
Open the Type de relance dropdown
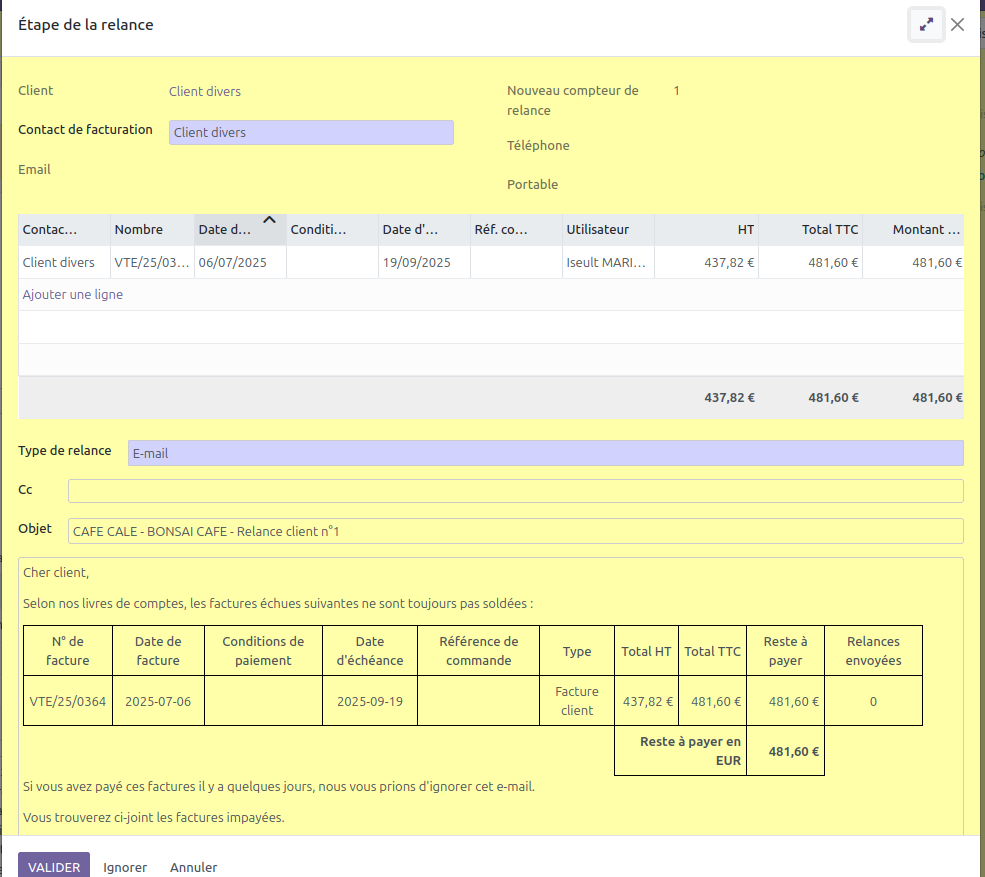point(545,453)
